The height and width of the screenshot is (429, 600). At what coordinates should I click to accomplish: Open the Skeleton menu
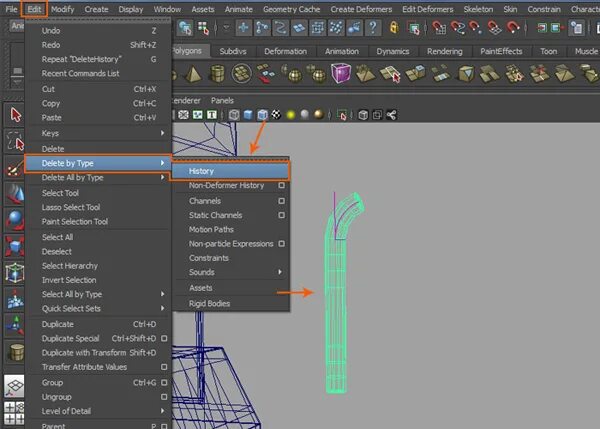click(478, 9)
